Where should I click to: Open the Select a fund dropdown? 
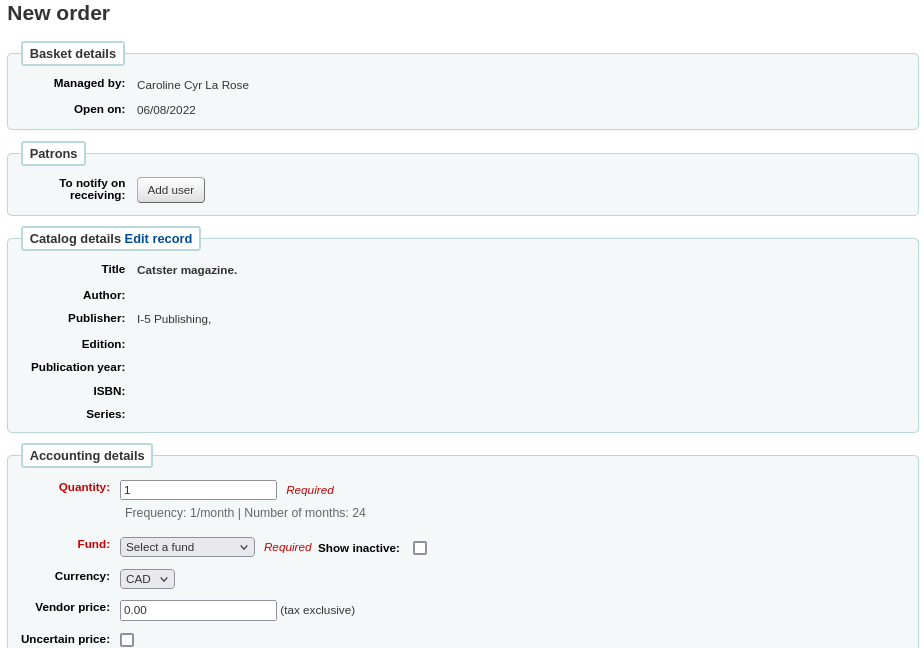(187, 547)
